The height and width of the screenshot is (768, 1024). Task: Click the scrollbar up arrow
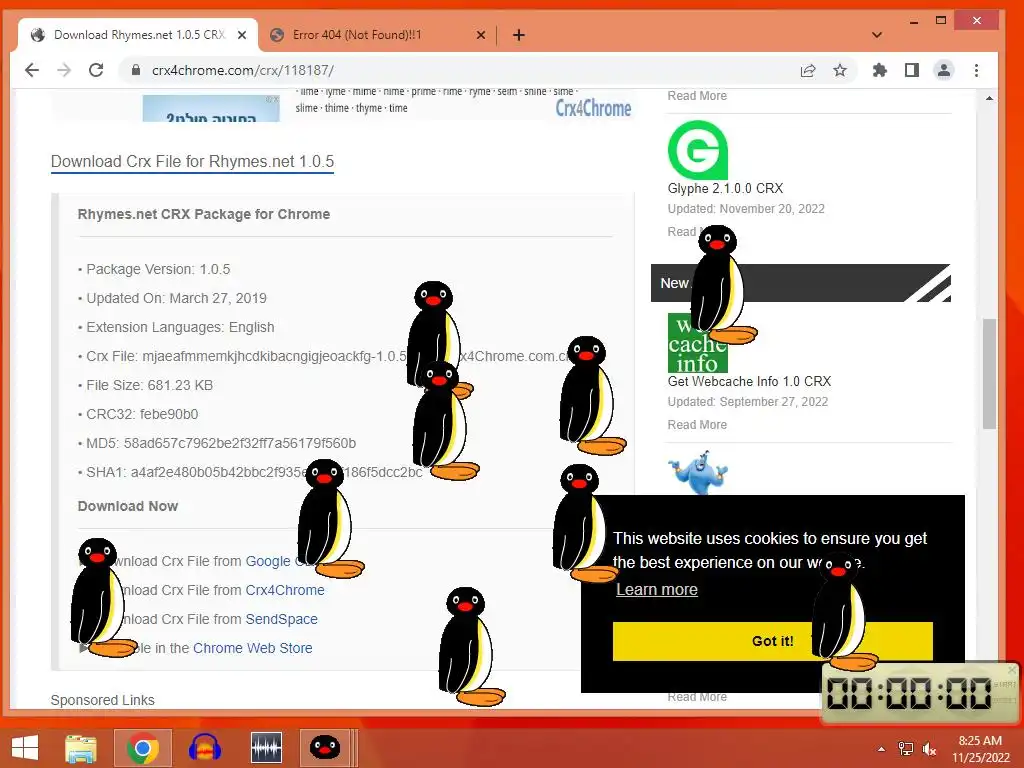(x=989, y=98)
